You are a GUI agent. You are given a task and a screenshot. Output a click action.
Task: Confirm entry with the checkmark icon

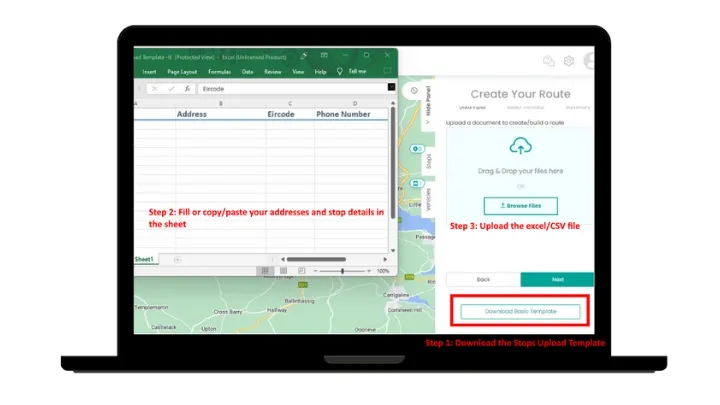(171, 89)
